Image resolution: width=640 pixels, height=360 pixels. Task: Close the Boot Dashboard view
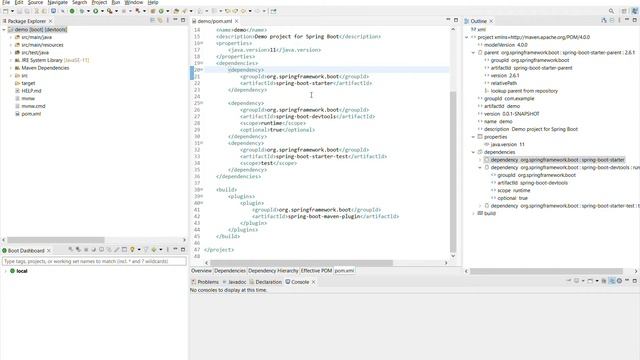[x=49, y=250]
